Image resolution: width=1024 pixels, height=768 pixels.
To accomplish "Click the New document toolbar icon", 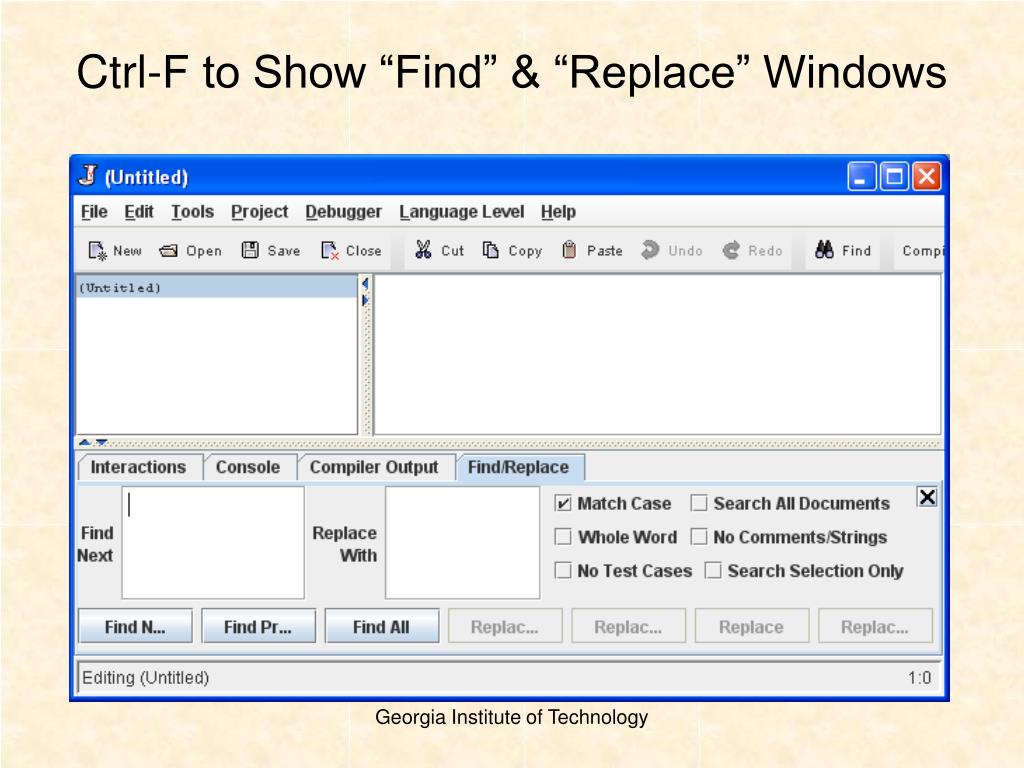I will click(x=97, y=251).
